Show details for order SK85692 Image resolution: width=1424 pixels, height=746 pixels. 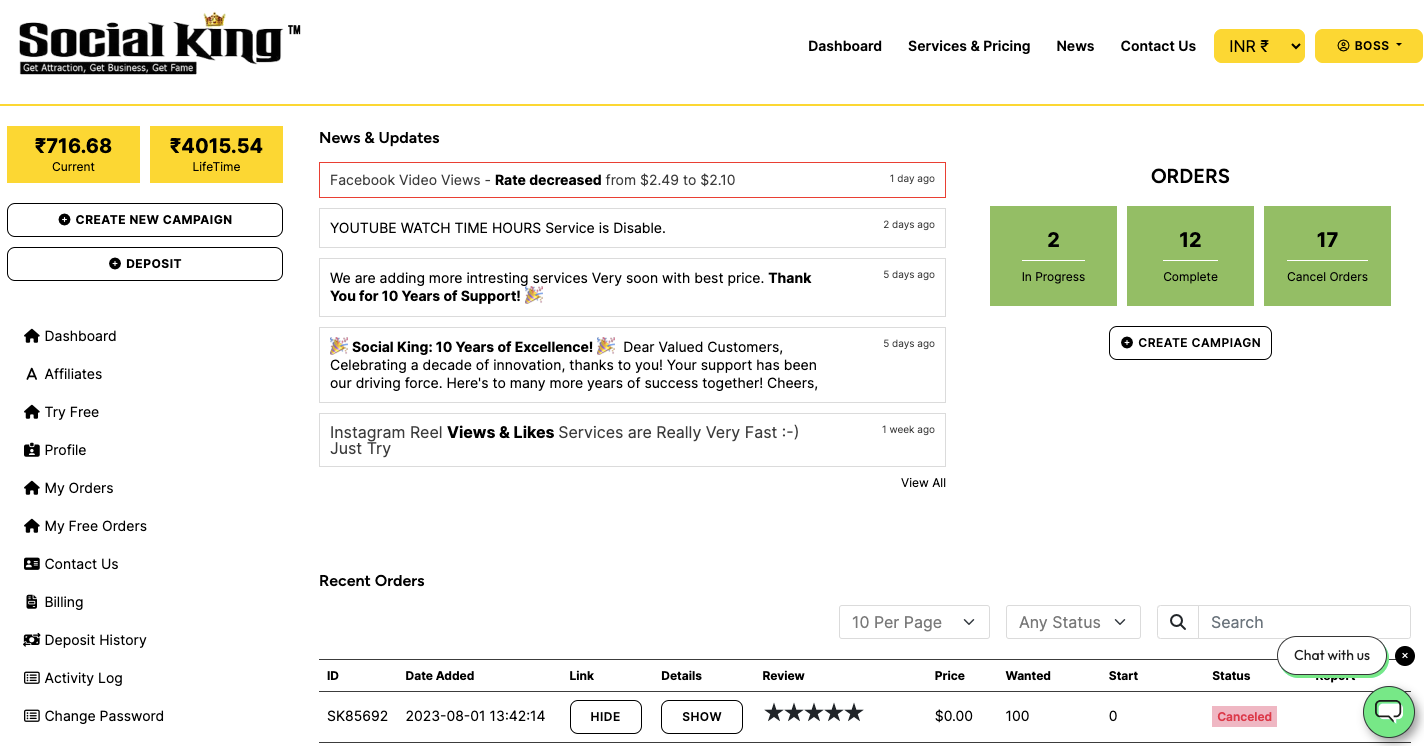(x=701, y=717)
